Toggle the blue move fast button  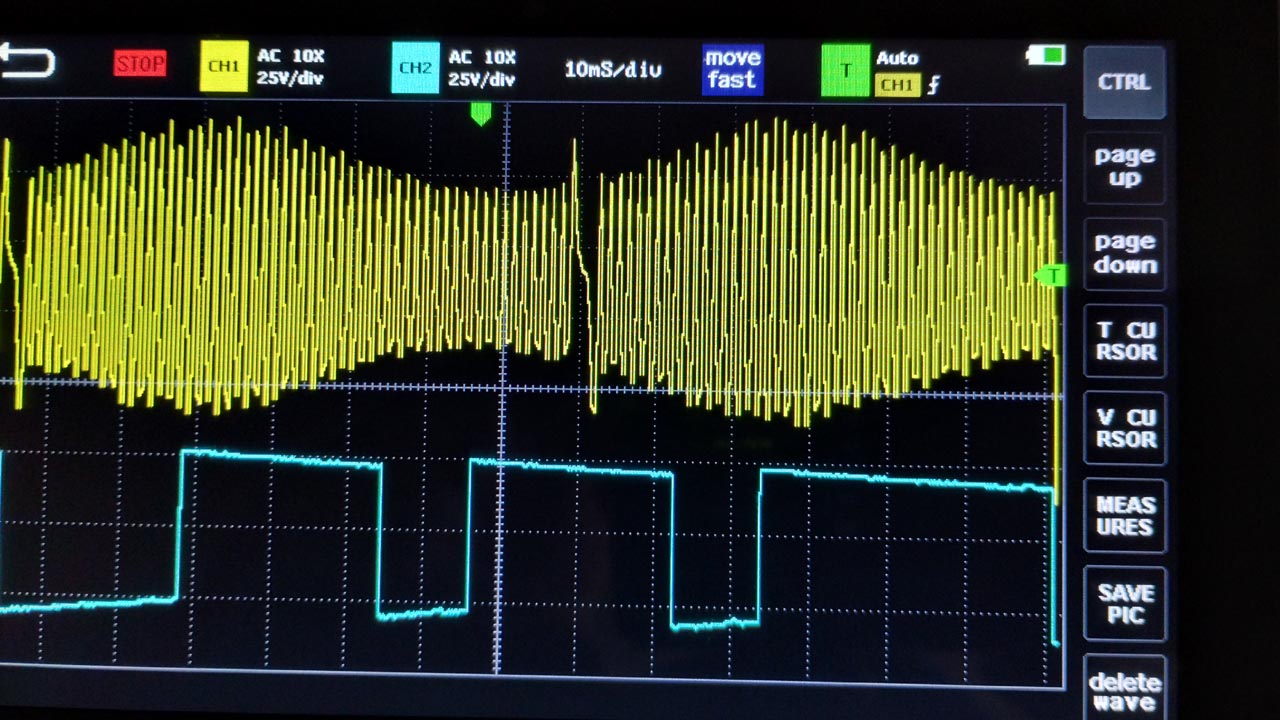tap(732, 70)
